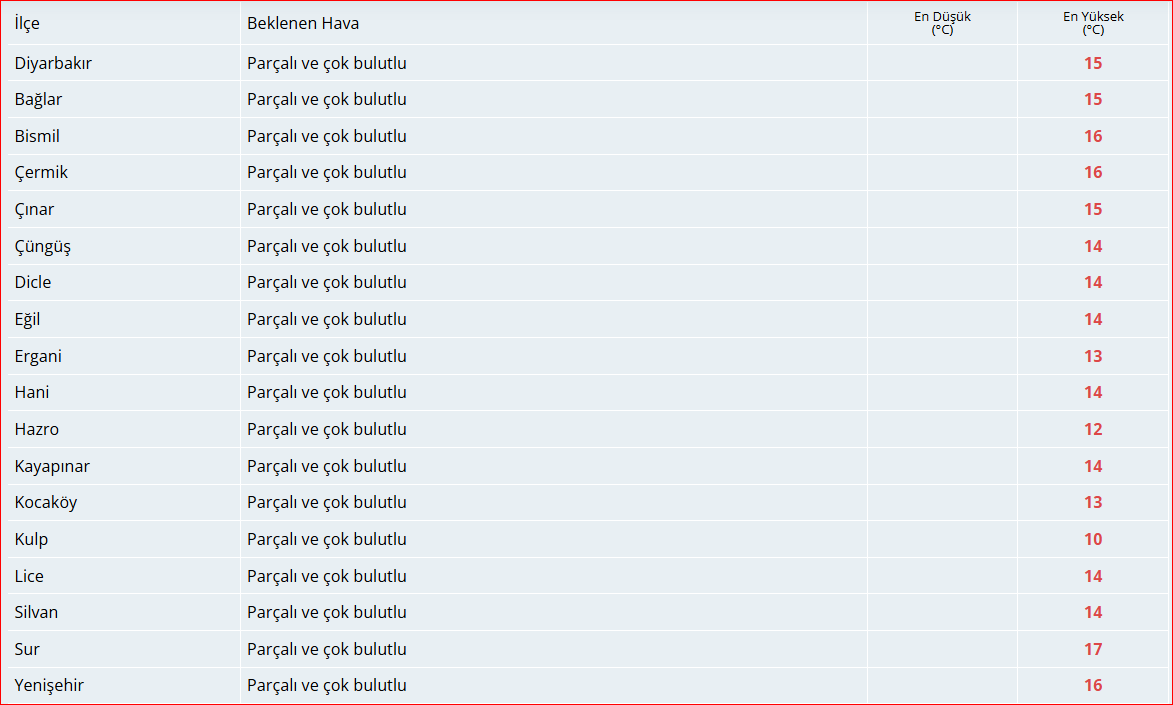
Task: Select Çüngüş in the district list
Action: tap(43, 246)
